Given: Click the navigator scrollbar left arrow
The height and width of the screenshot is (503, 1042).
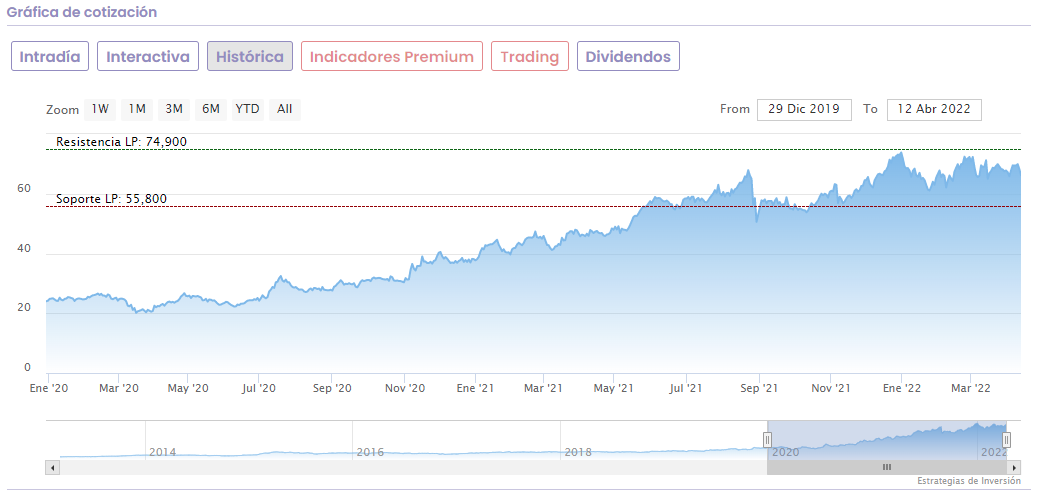Looking at the screenshot, I should (x=51, y=467).
